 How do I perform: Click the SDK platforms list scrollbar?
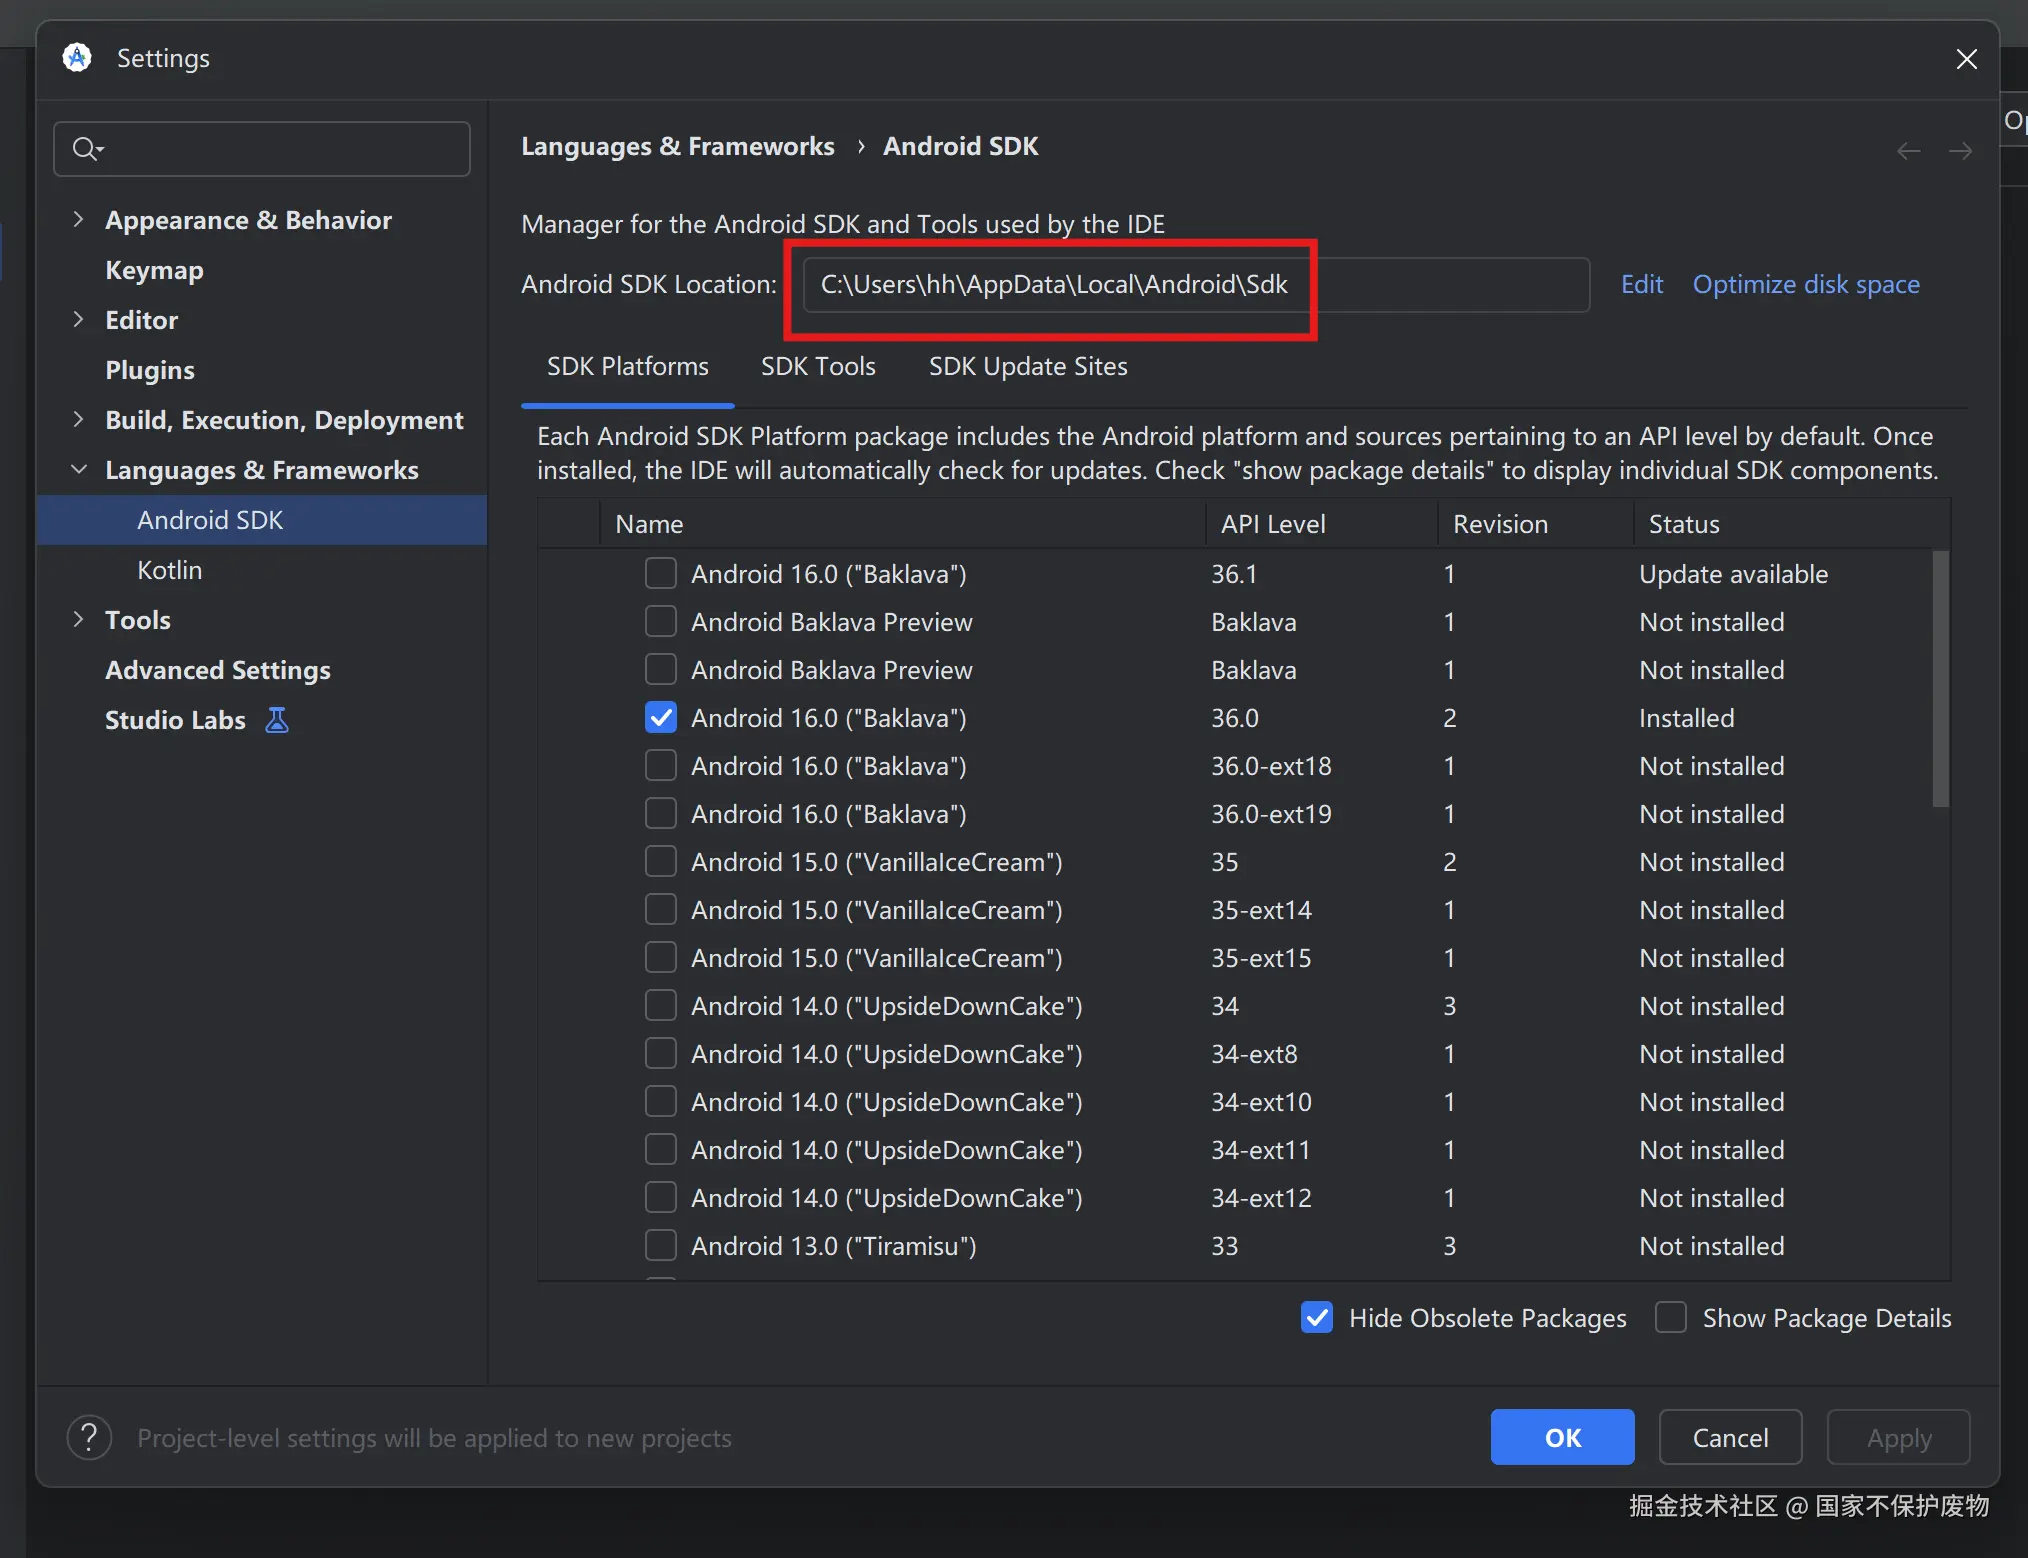point(1941,678)
